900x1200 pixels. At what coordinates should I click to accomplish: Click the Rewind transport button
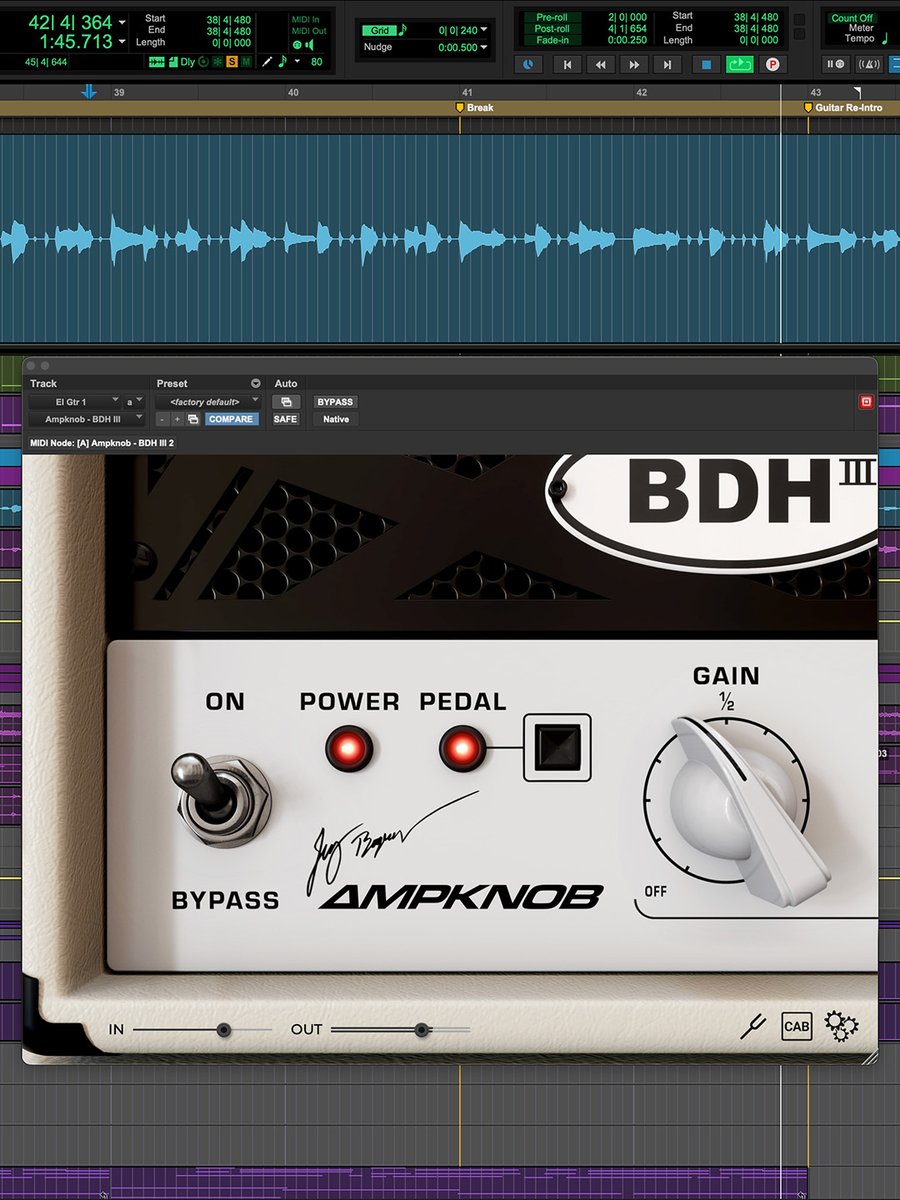coord(600,64)
